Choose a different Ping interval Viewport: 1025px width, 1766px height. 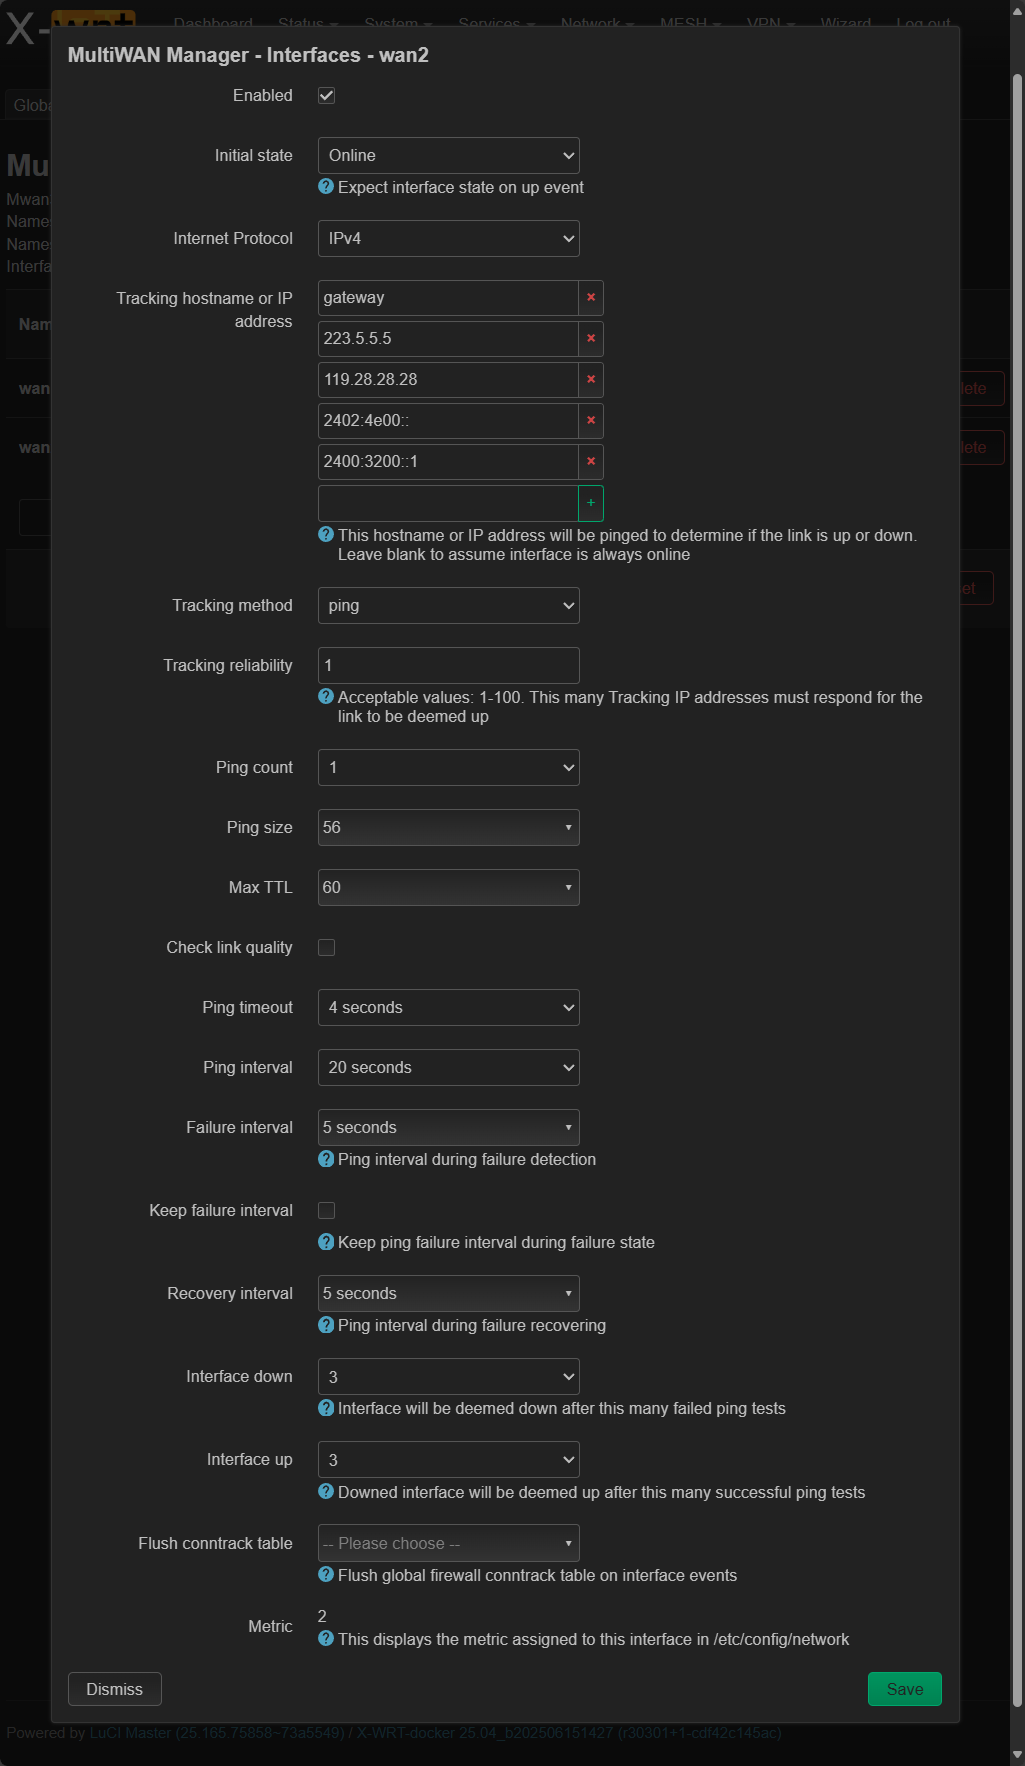pos(449,1068)
